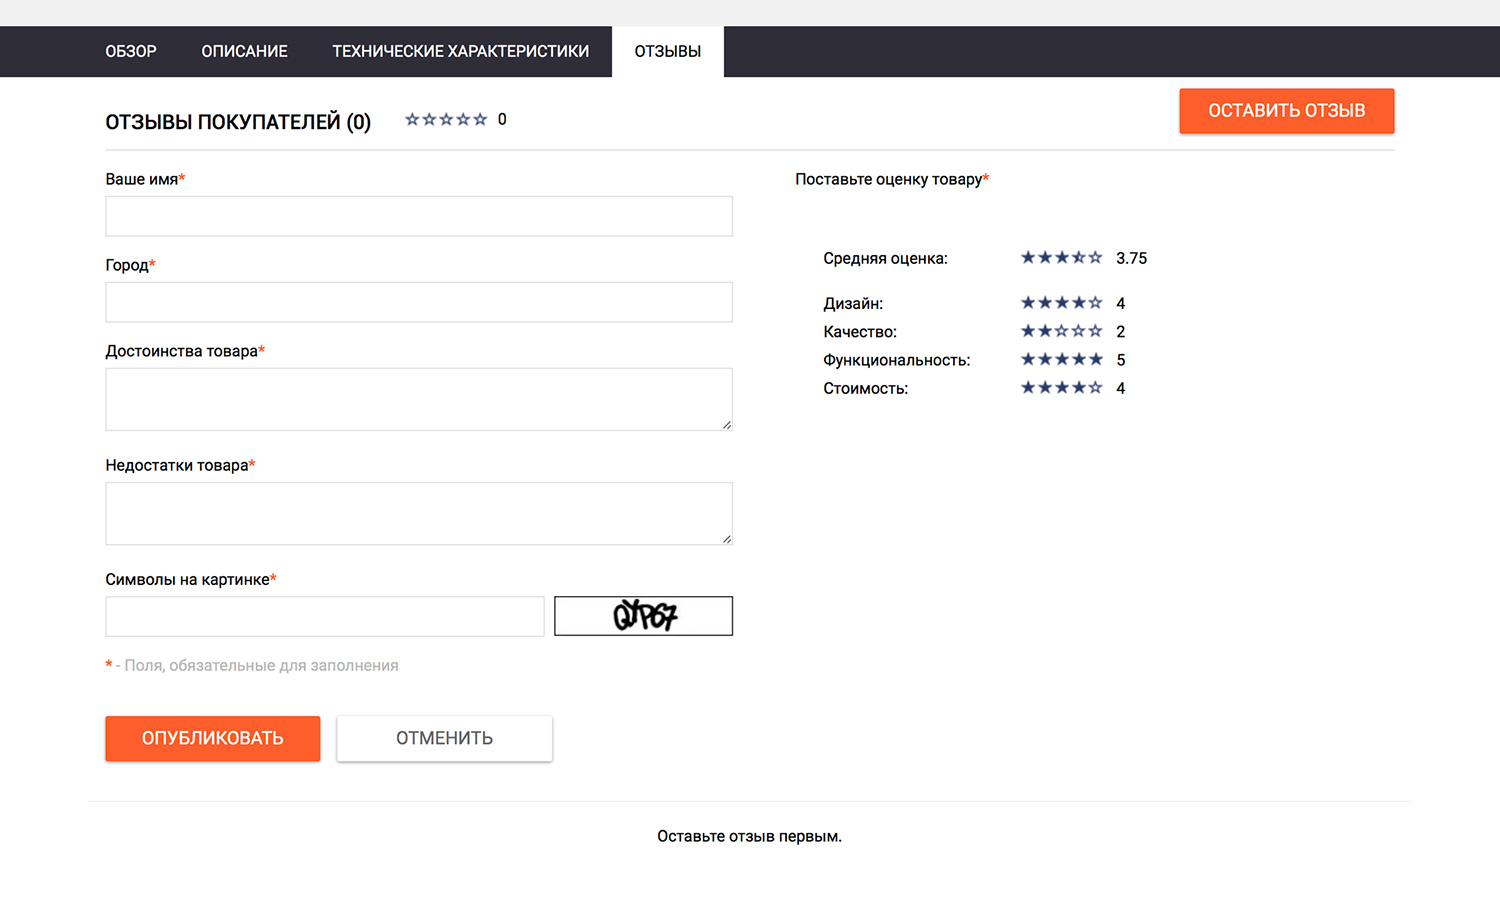Image resolution: width=1500 pixels, height=900 pixels.
Task: Click the third star in the Качество row
Action: [1062, 331]
